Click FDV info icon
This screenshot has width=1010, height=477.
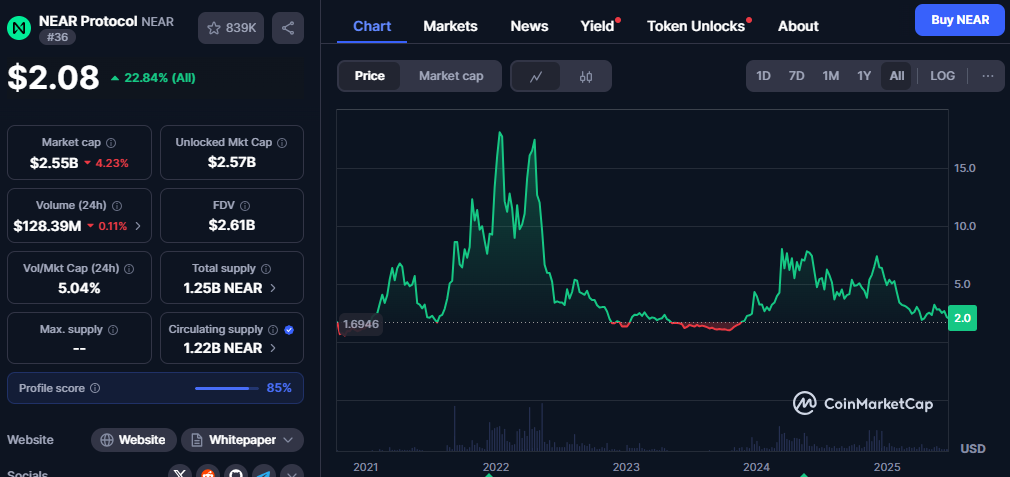click(x=245, y=205)
